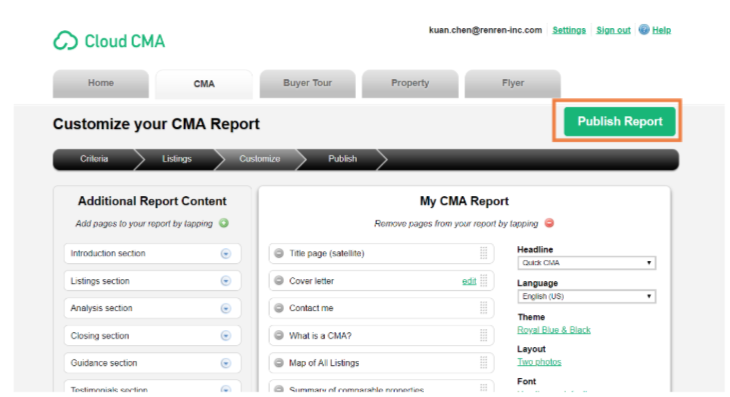Go to the Criteria step
The image size is (730, 397).
coord(94,159)
